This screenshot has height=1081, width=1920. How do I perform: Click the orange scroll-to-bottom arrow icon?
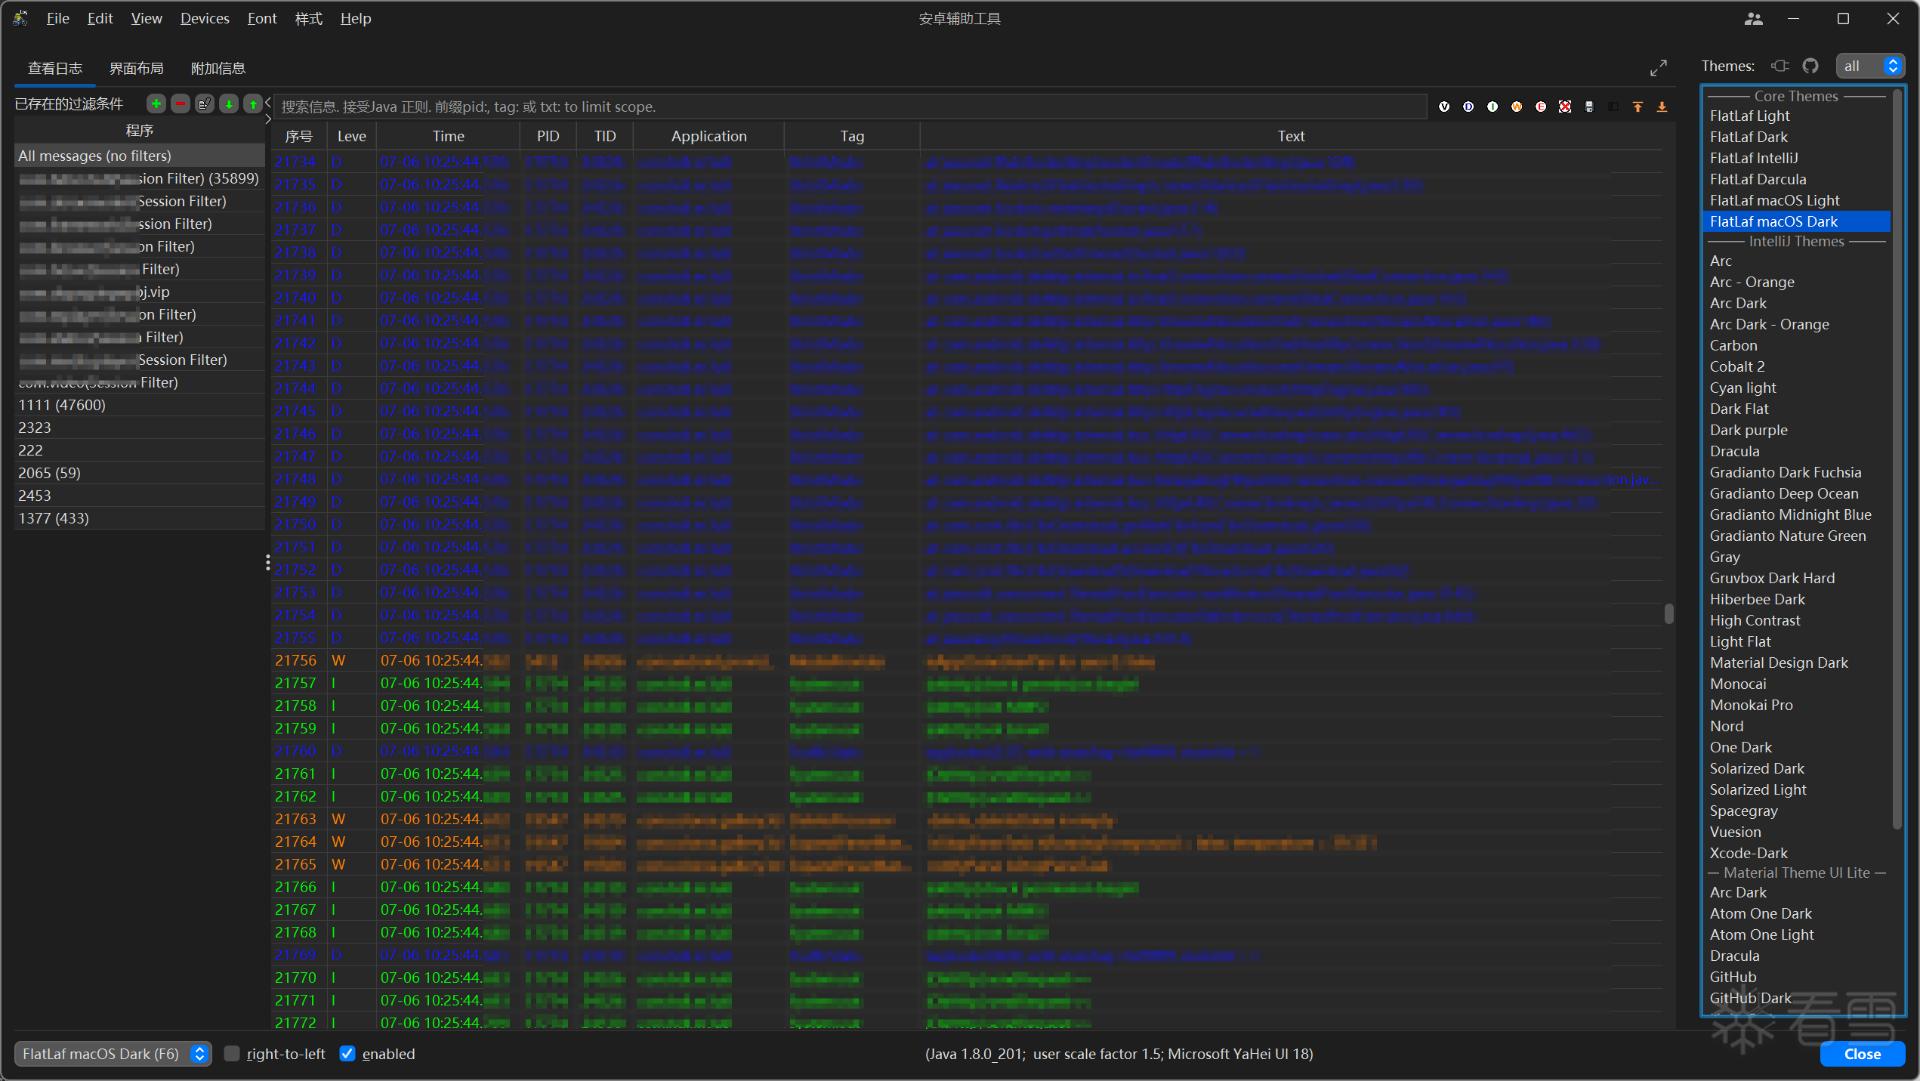pos(1662,107)
